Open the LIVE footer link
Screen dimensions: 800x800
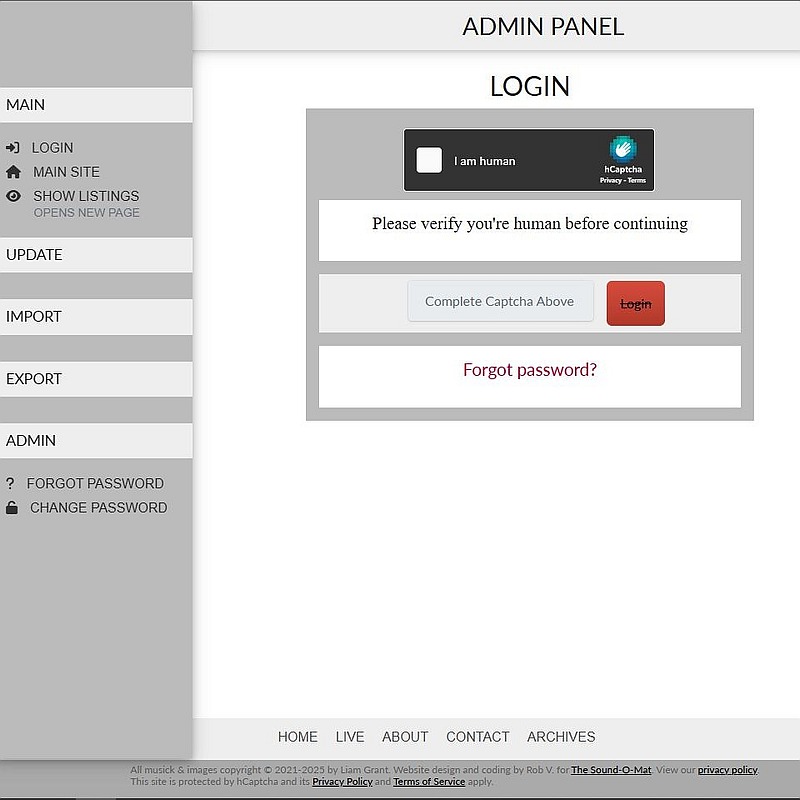pyautogui.click(x=350, y=737)
